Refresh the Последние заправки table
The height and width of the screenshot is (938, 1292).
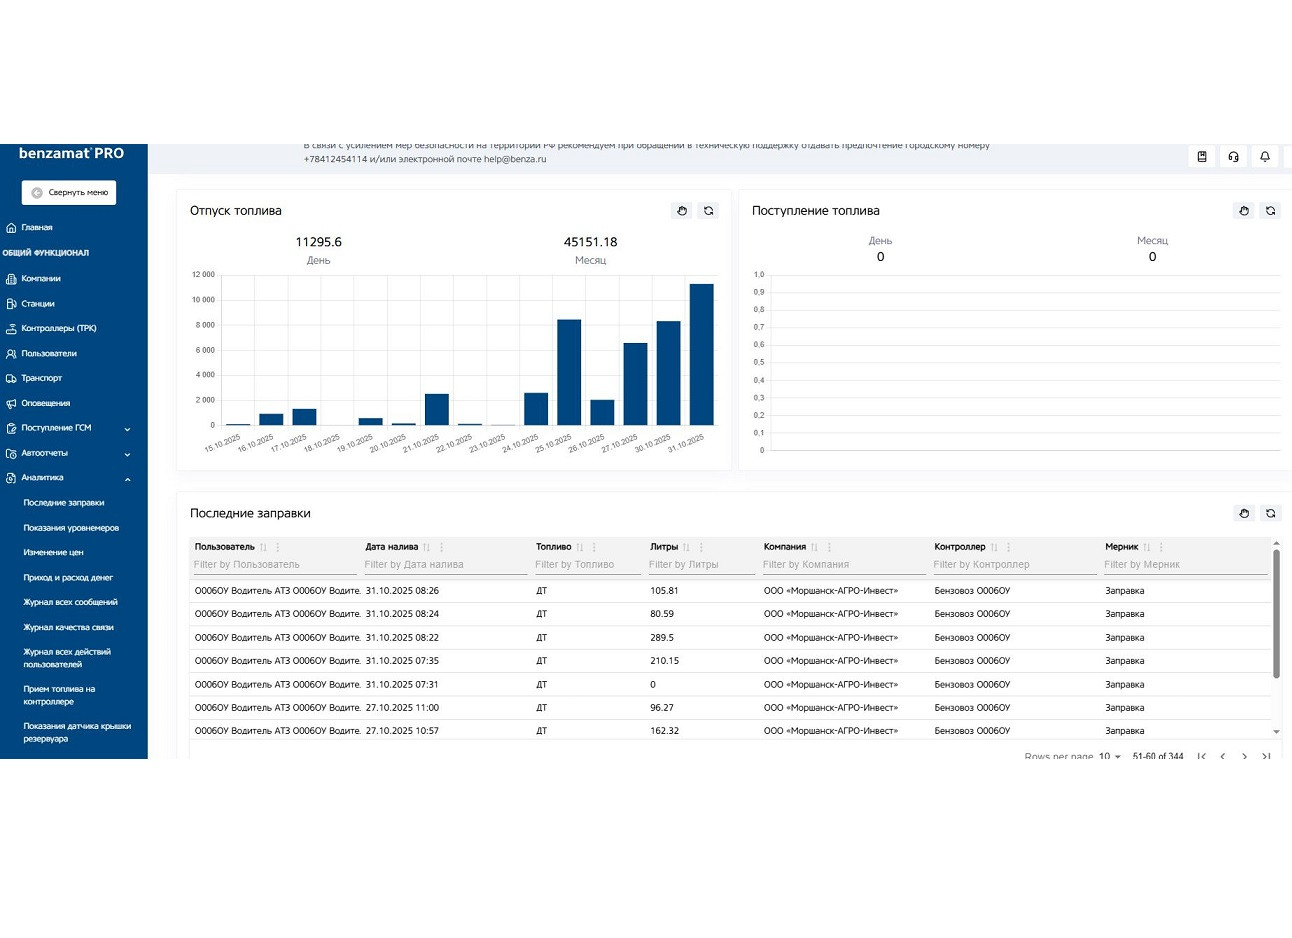(x=1270, y=513)
